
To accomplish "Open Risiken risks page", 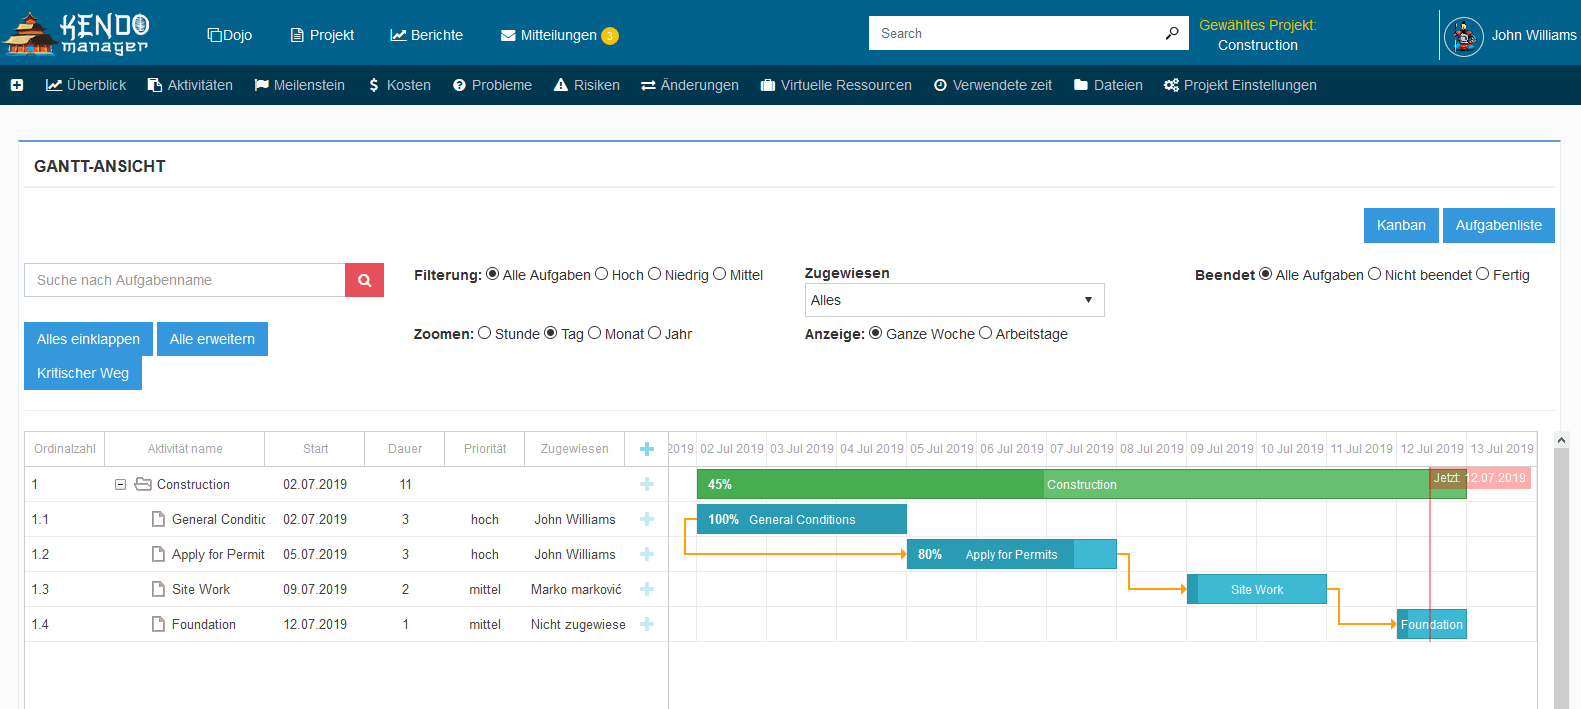I will pyautogui.click(x=587, y=85).
